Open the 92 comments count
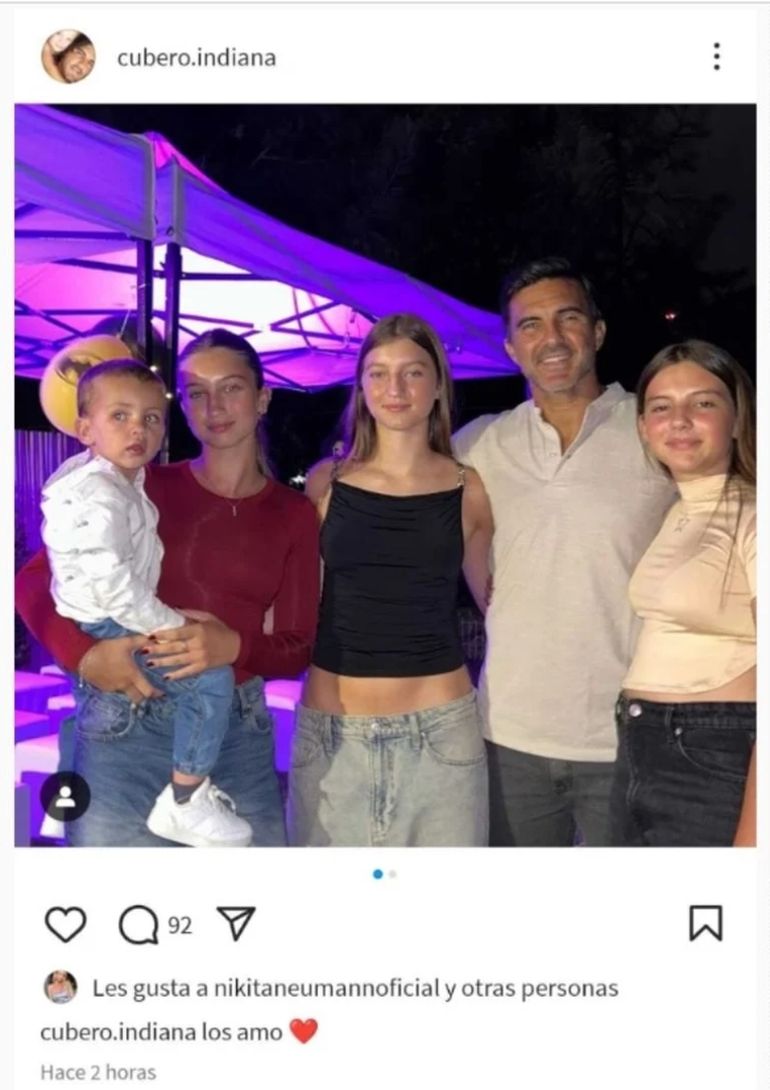 180,926
